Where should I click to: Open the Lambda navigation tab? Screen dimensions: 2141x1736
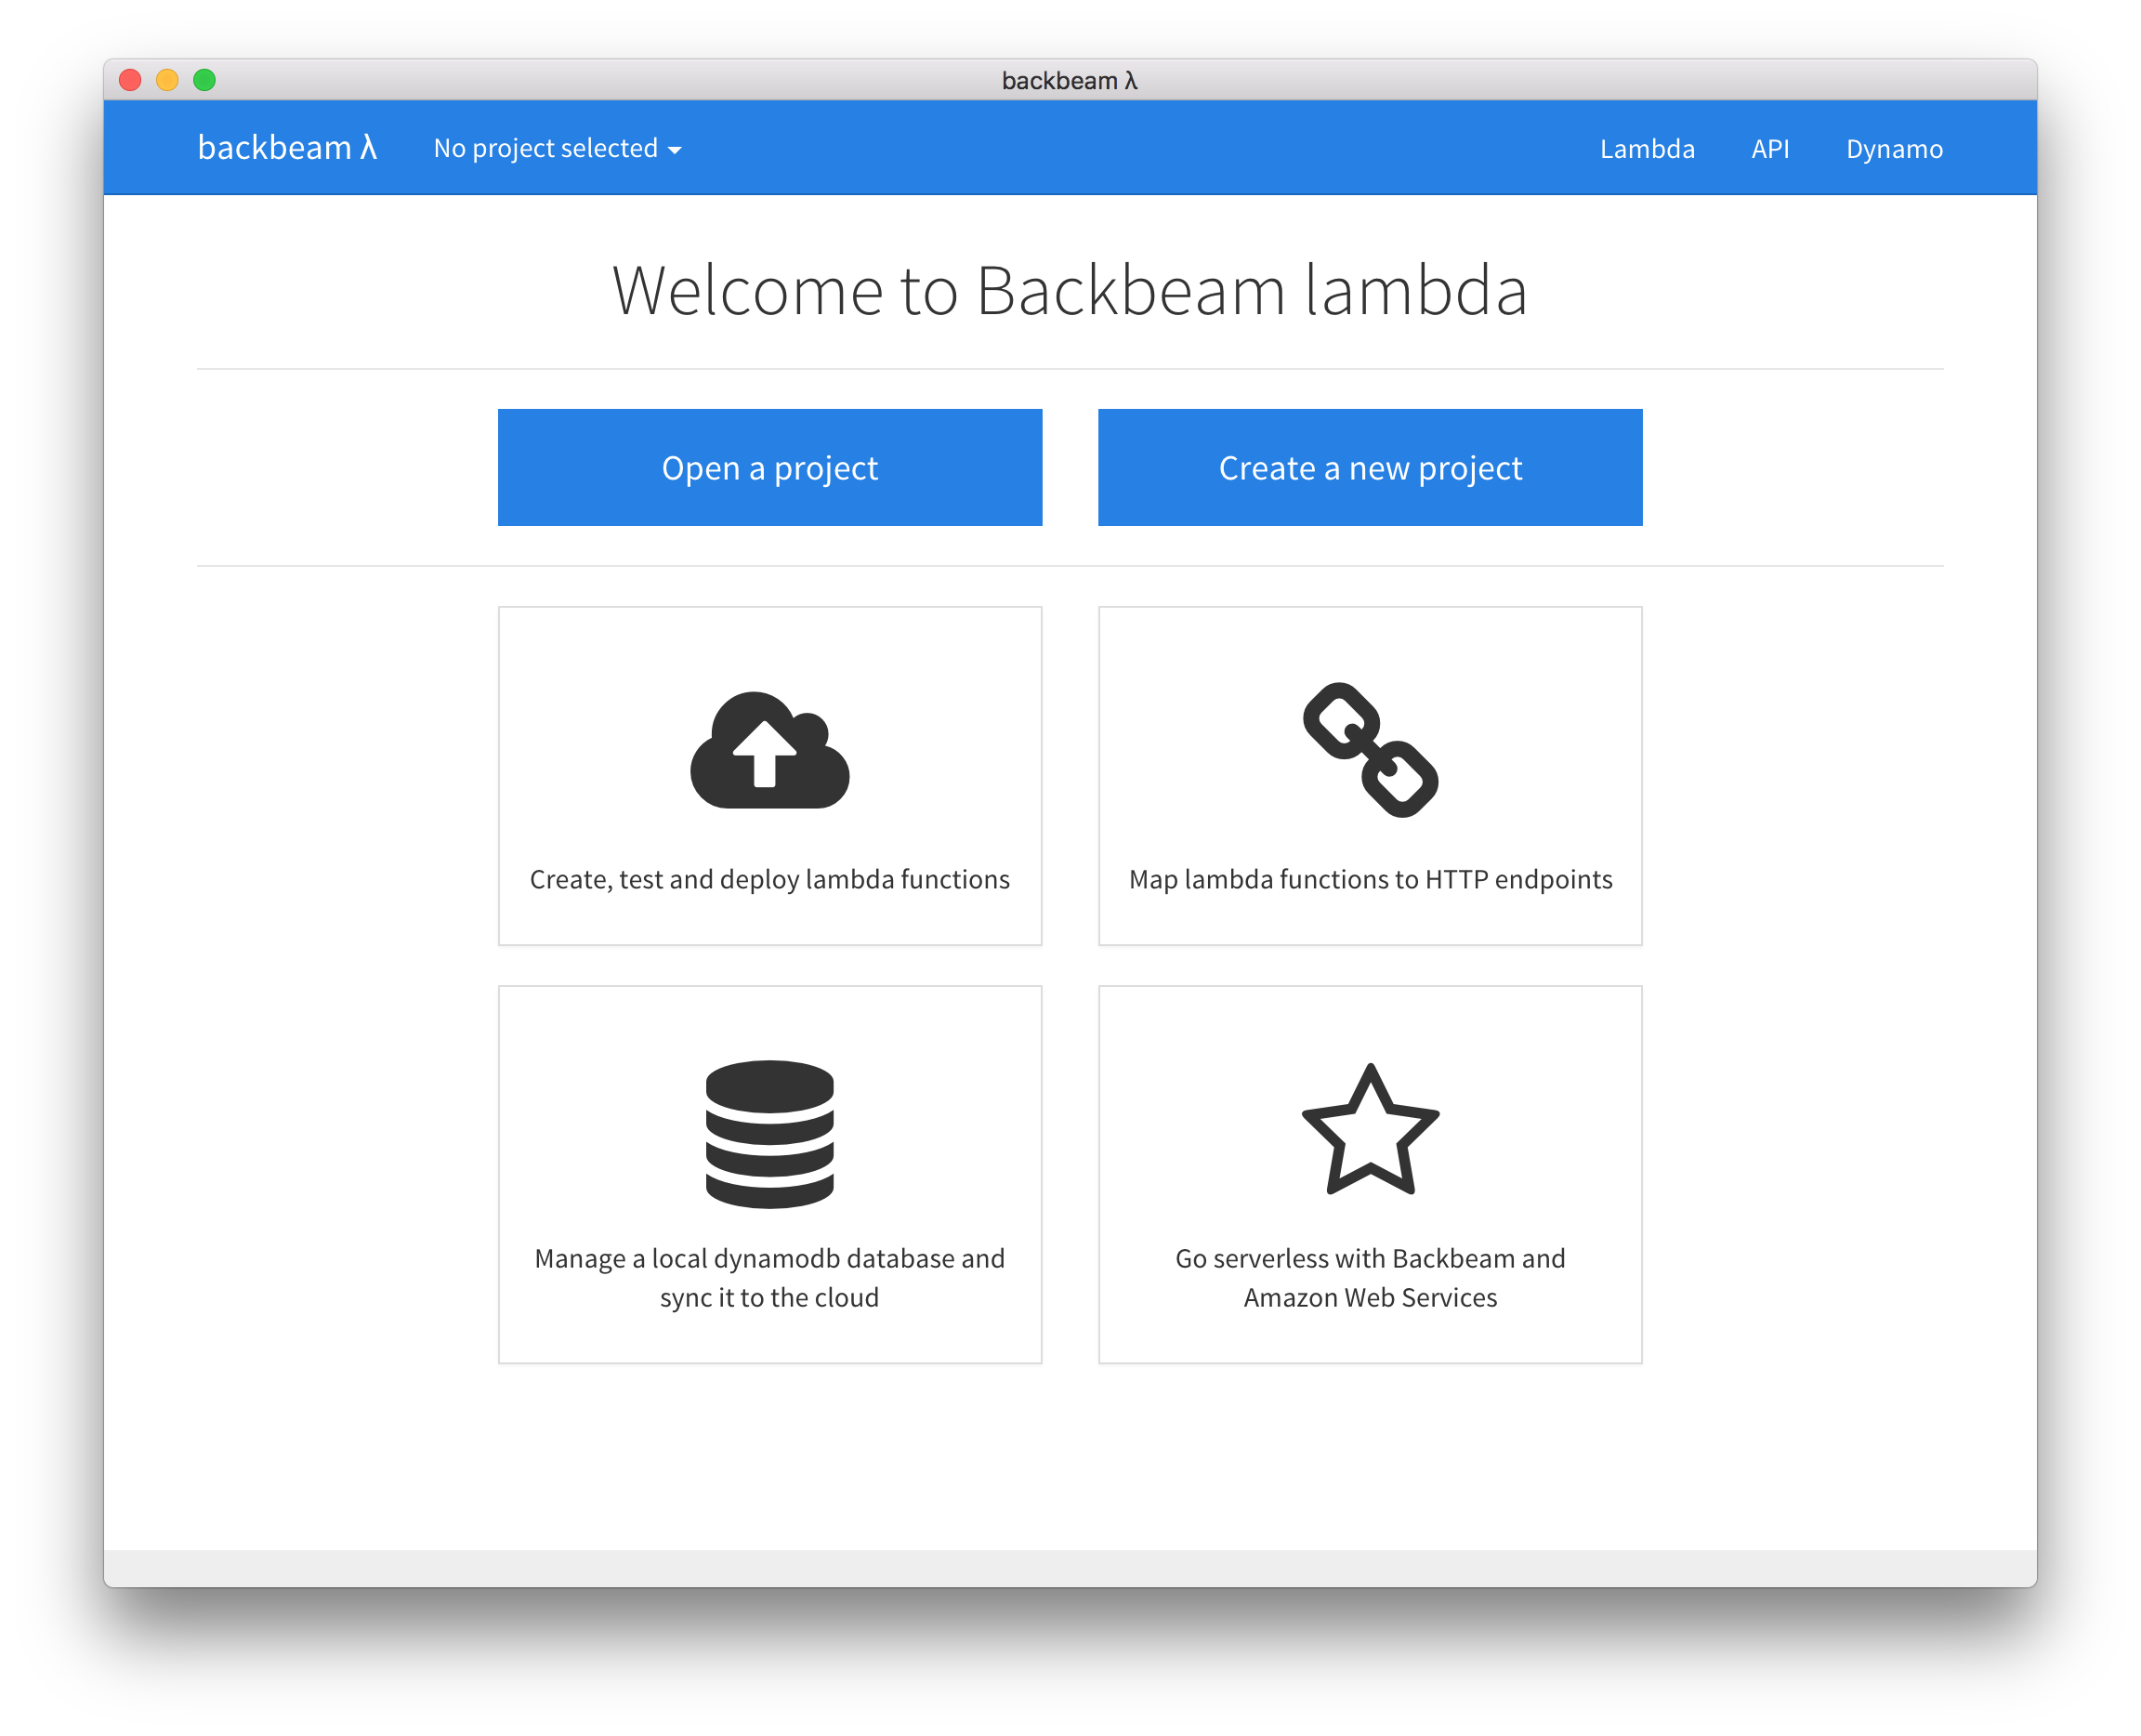coord(1647,149)
